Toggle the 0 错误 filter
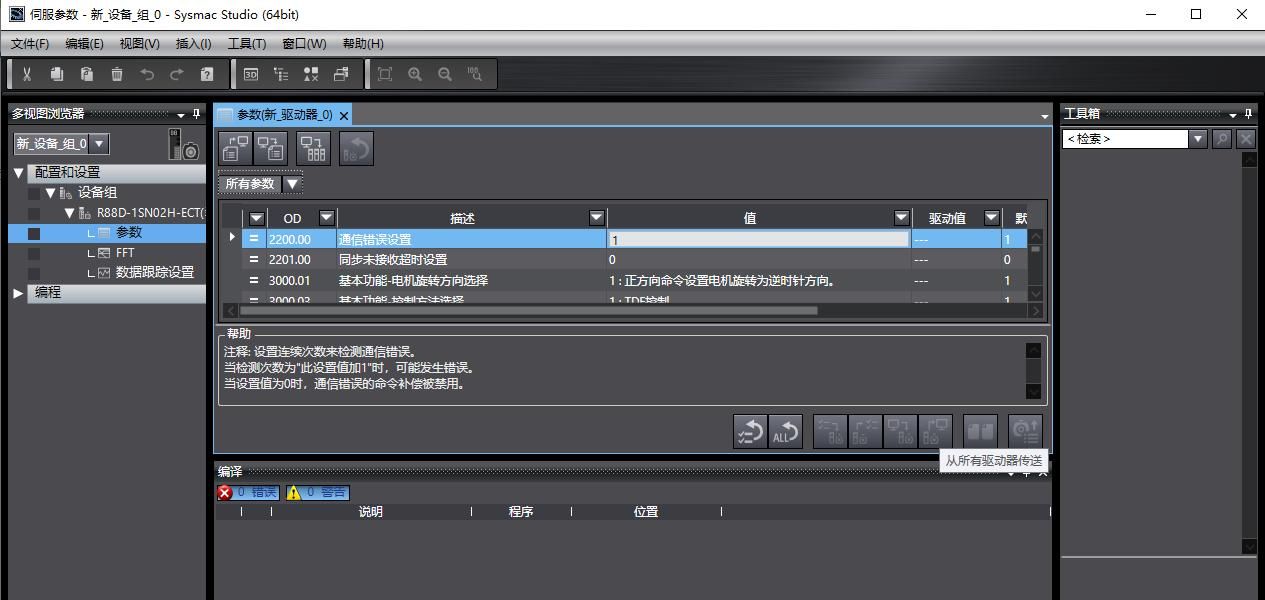 click(x=248, y=492)
